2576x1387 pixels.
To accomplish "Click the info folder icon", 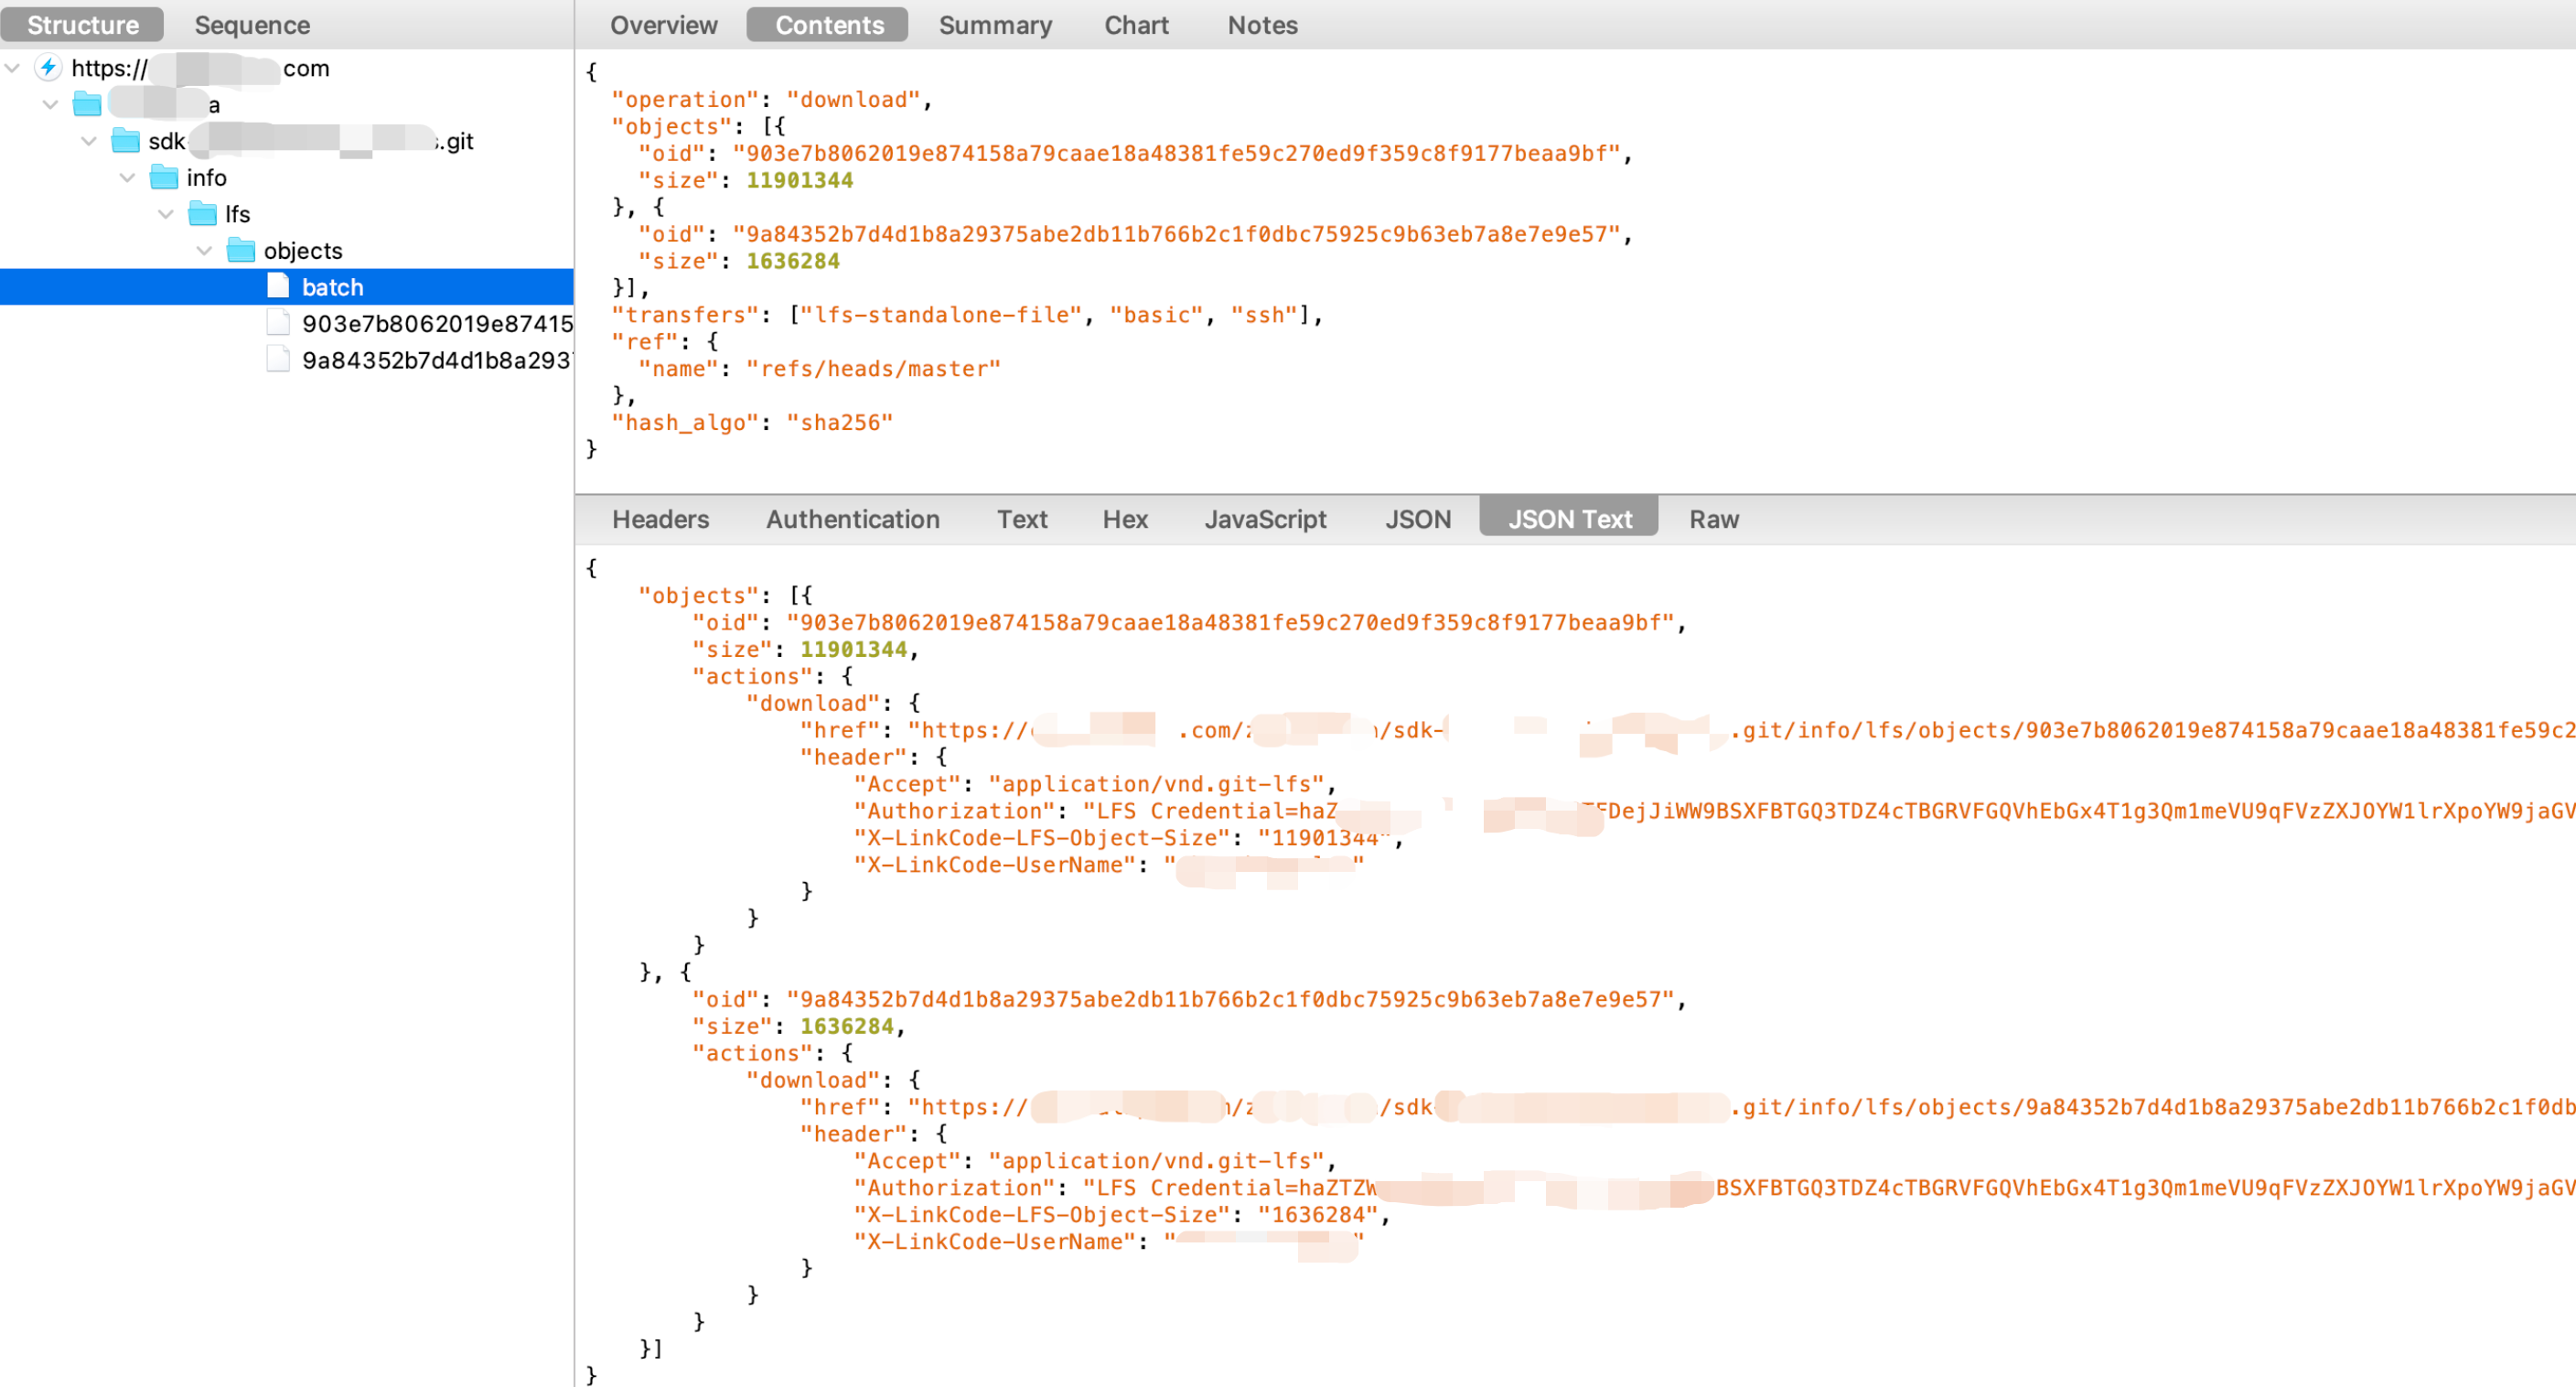I will click(x=163, y=178).
